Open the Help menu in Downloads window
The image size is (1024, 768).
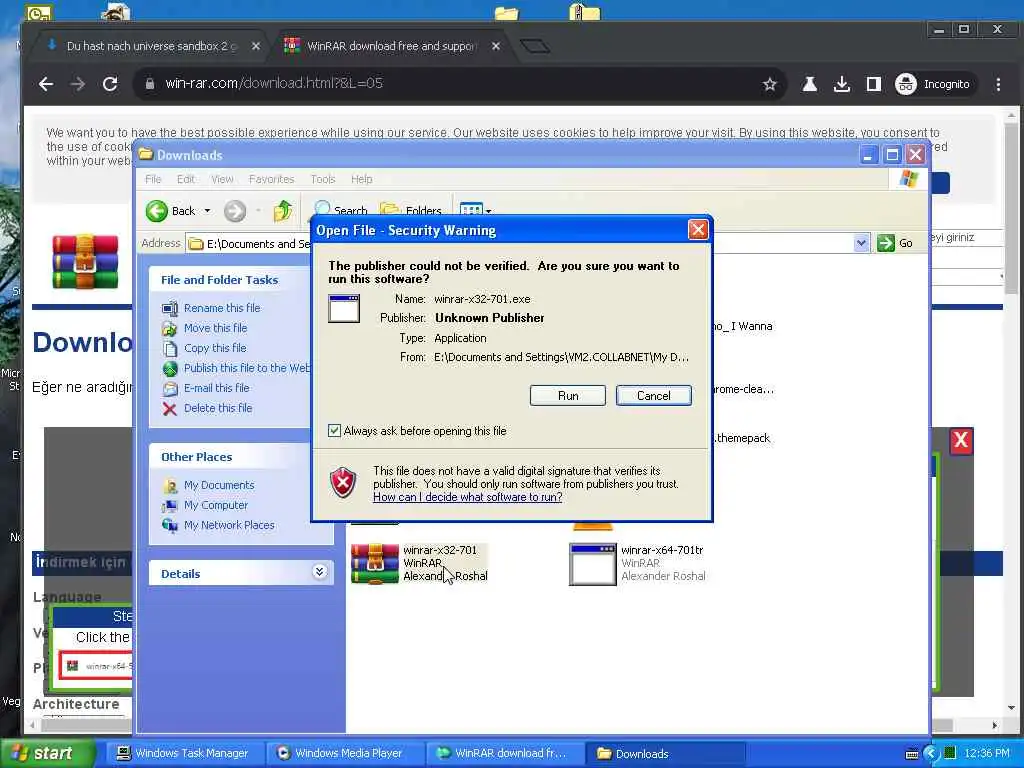361,179
